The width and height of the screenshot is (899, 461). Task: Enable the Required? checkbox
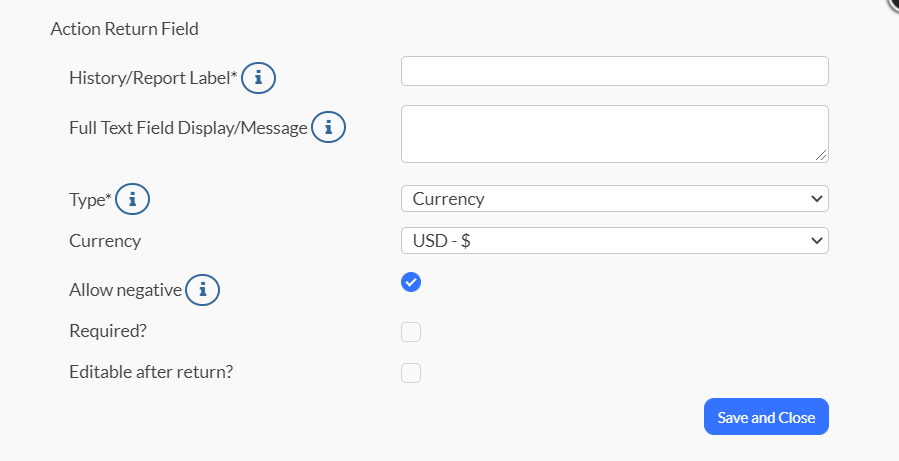411,332
